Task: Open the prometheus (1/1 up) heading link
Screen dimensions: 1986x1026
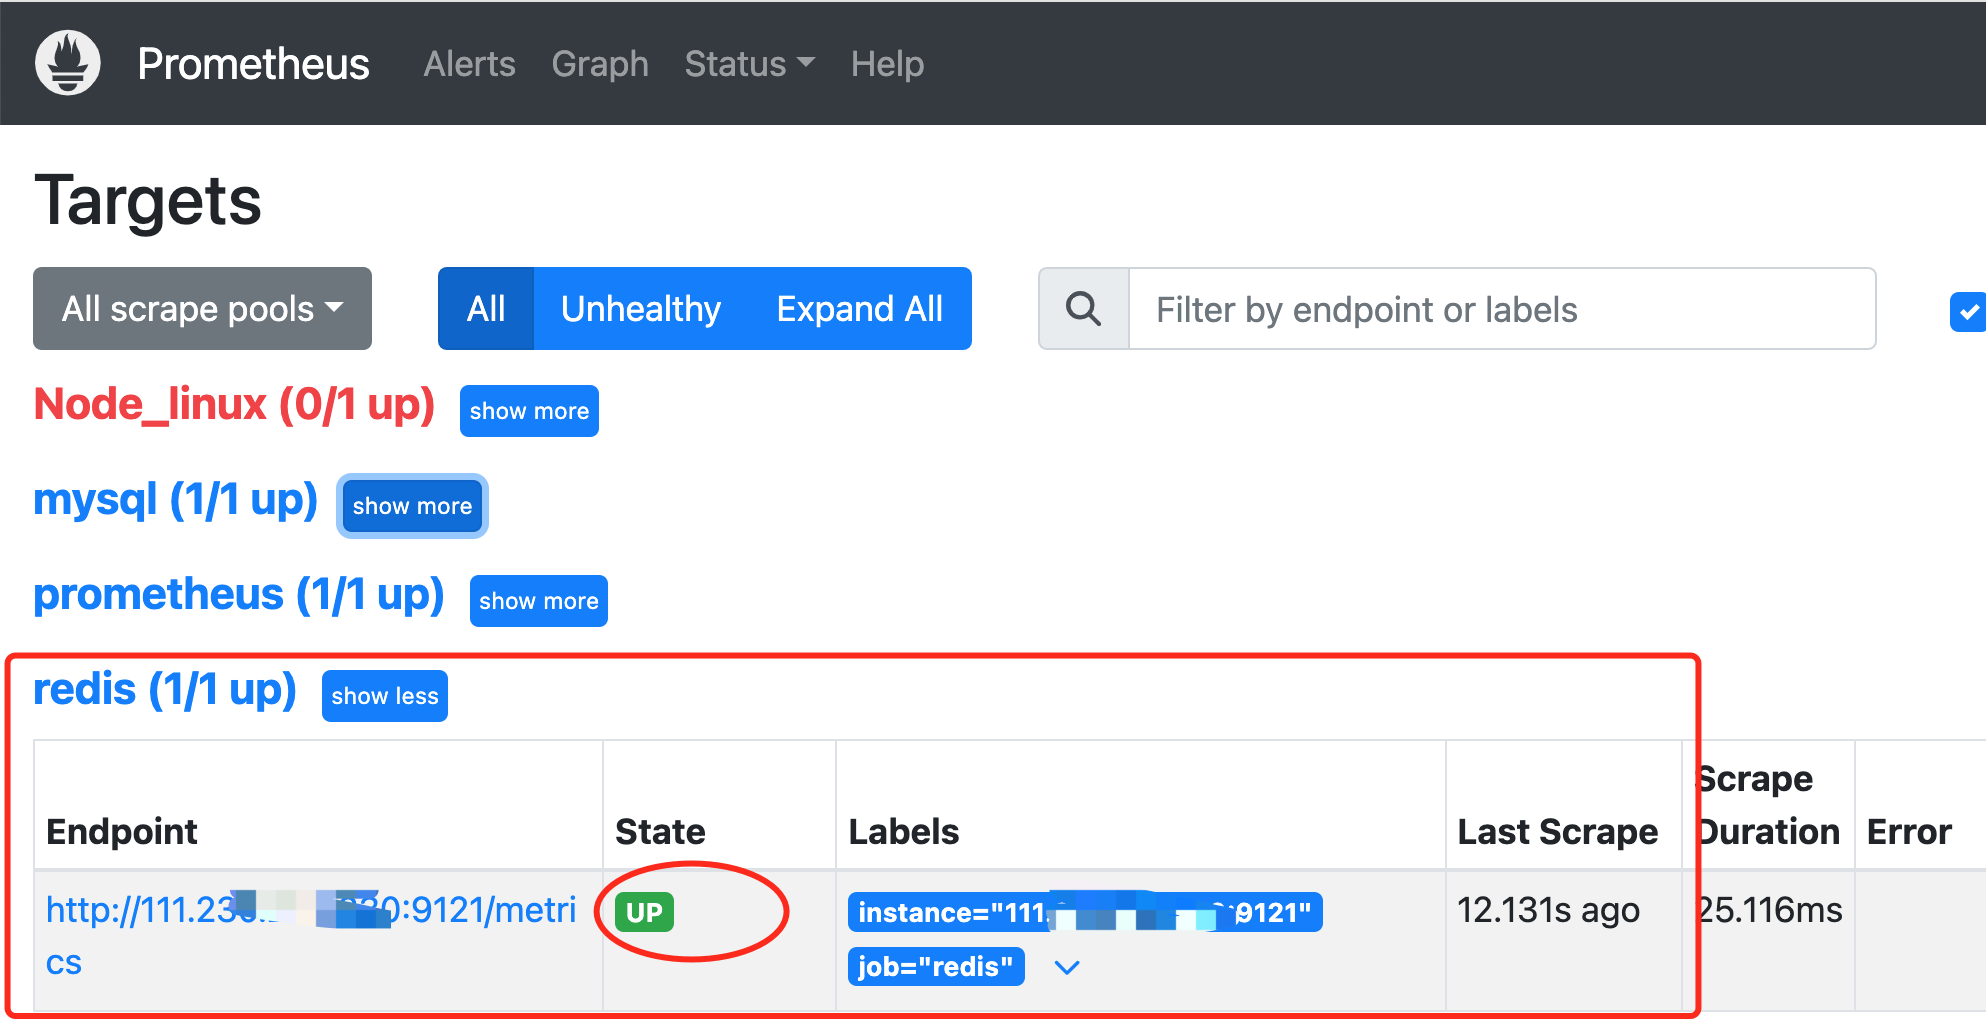Action: coord(239,595)
